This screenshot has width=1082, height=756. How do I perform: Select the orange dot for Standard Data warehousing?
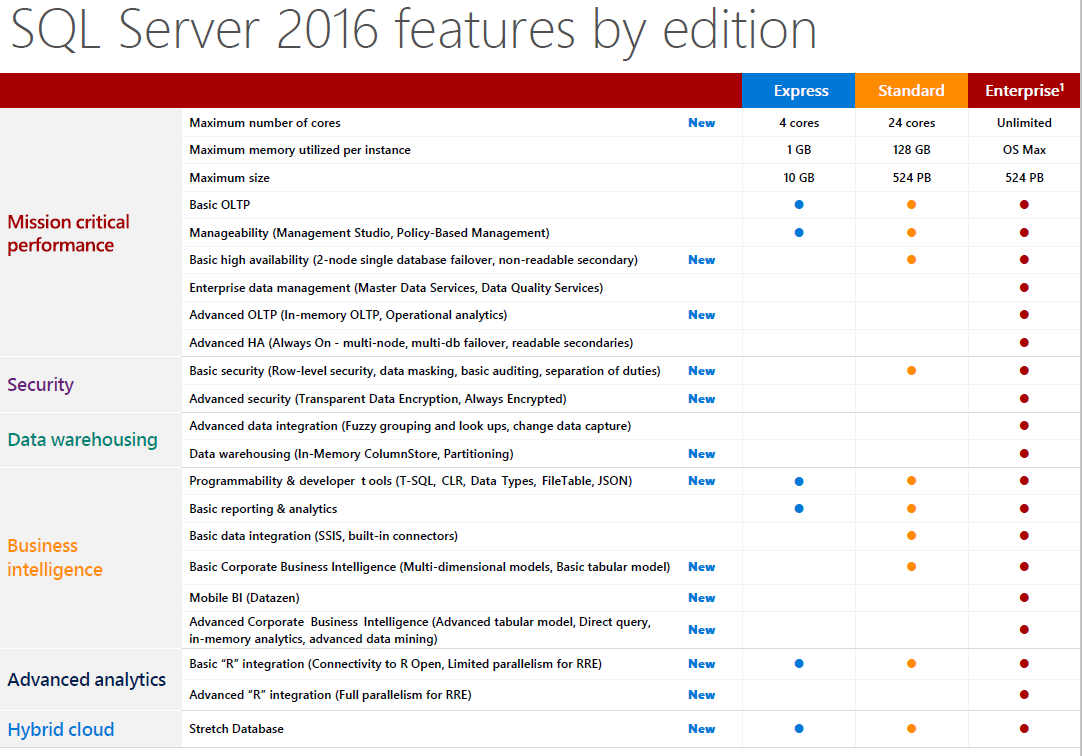click(x=911, y=453)
